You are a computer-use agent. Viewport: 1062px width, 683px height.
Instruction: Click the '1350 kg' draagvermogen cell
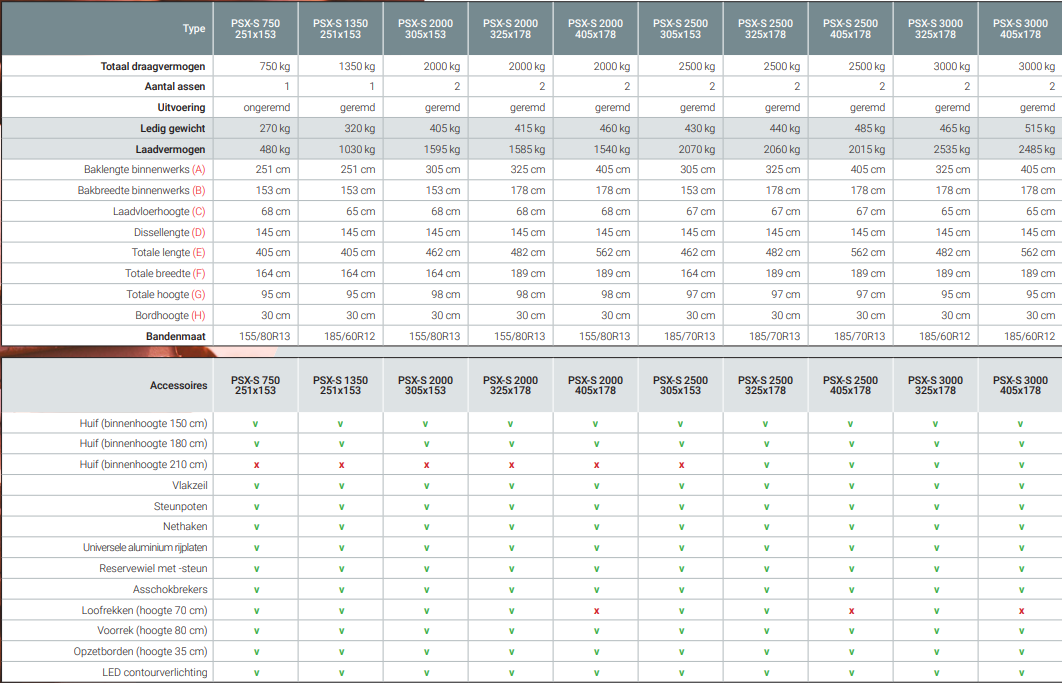(x=356, y=66)
